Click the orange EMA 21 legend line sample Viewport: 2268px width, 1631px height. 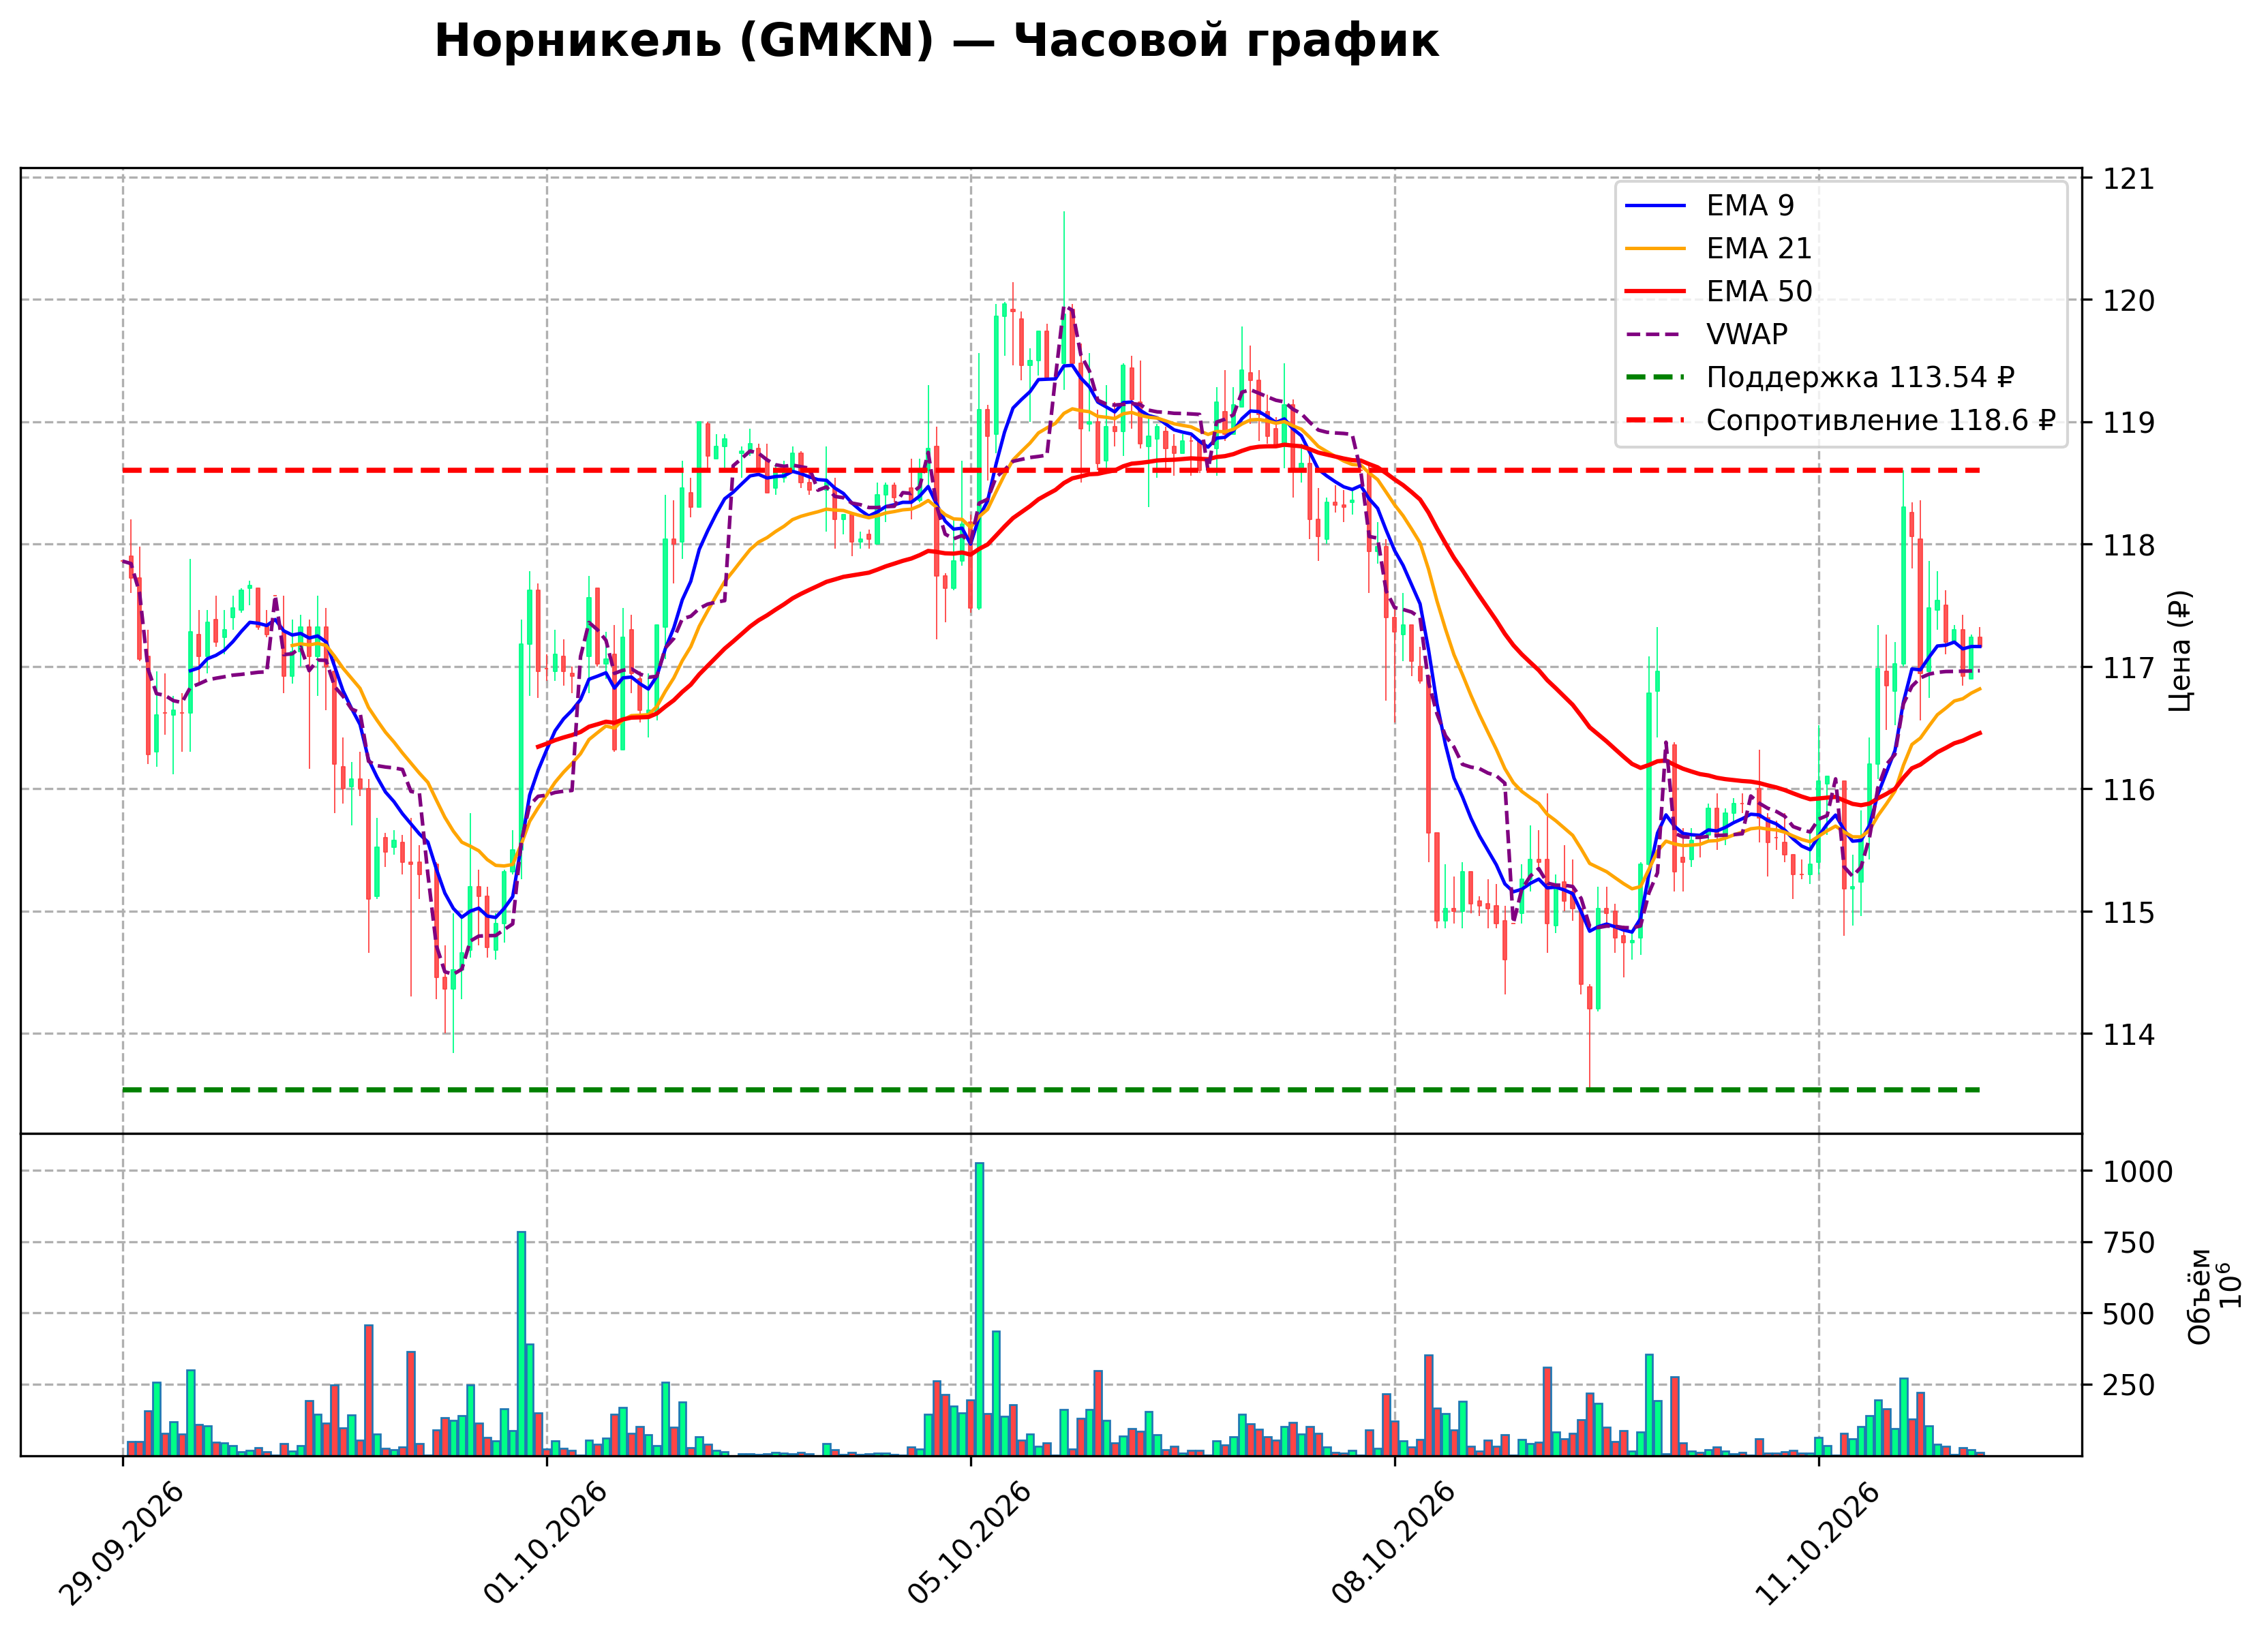click(1655, 249)
